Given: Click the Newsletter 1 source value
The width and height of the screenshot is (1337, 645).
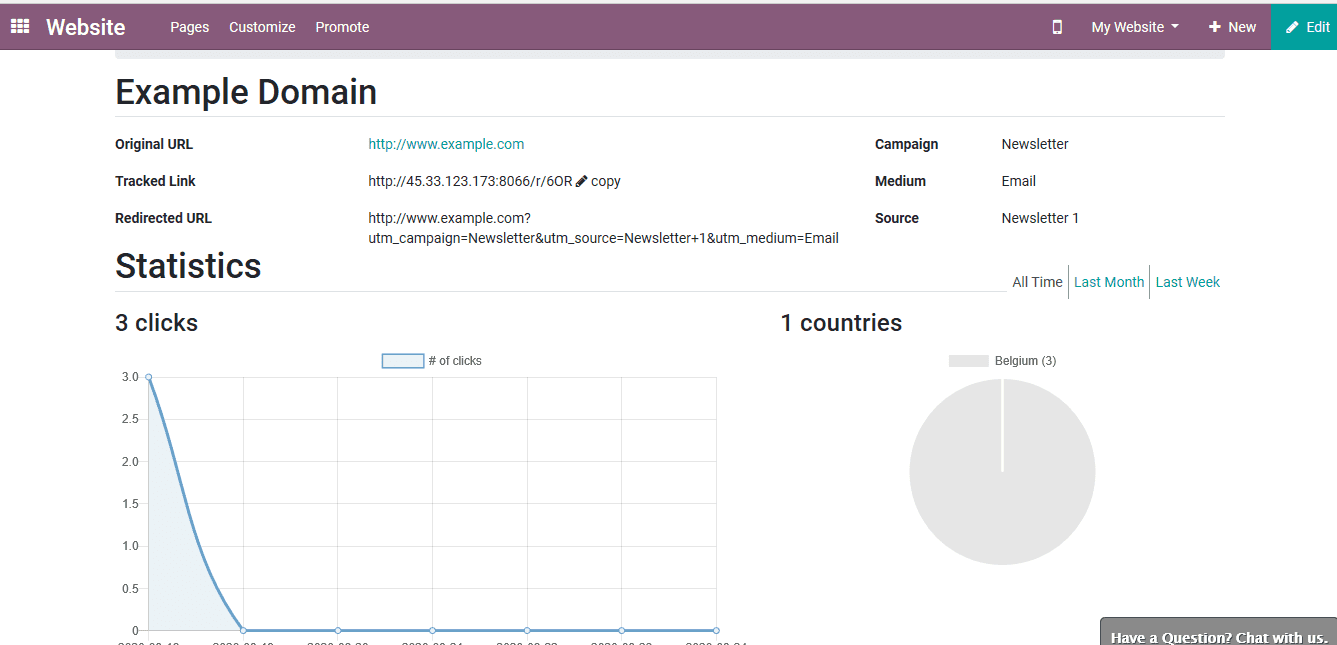Looking at the screenshot, I should coord(1040,218).
